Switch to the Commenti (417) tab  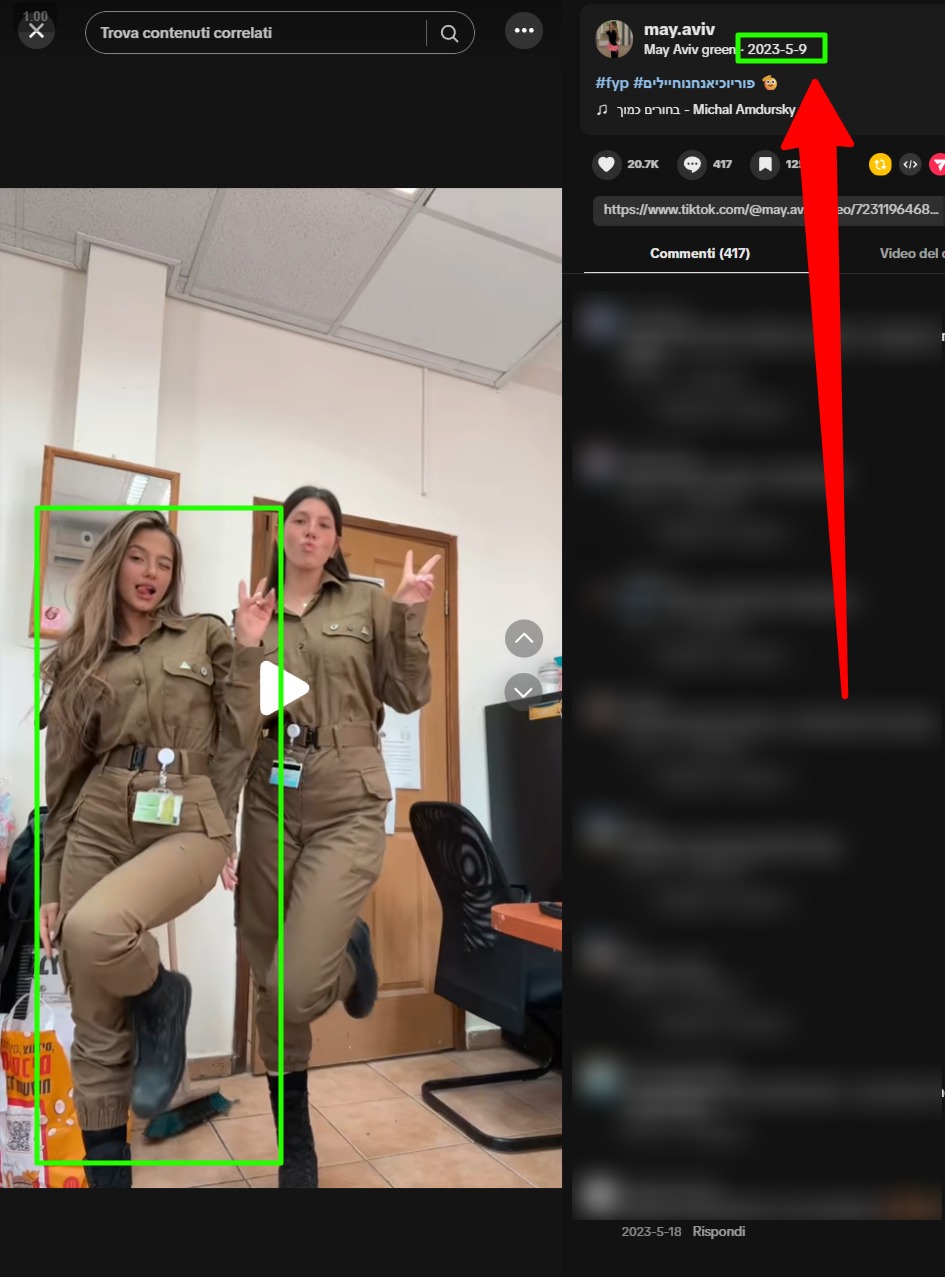click(x=699, y=253)
